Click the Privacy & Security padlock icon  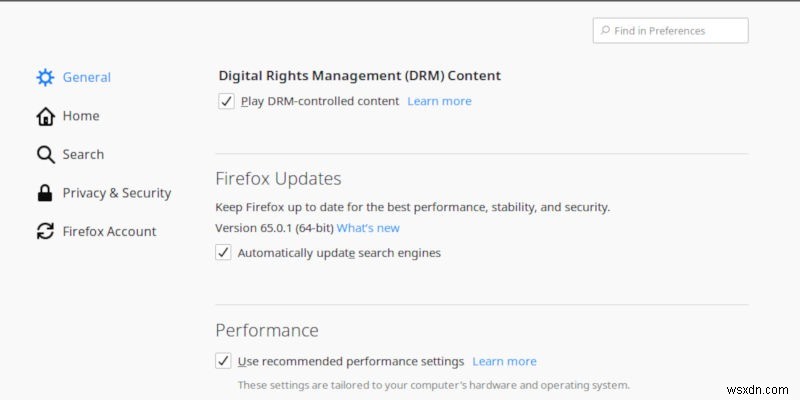pyautogui.click(x=45, y=193)
